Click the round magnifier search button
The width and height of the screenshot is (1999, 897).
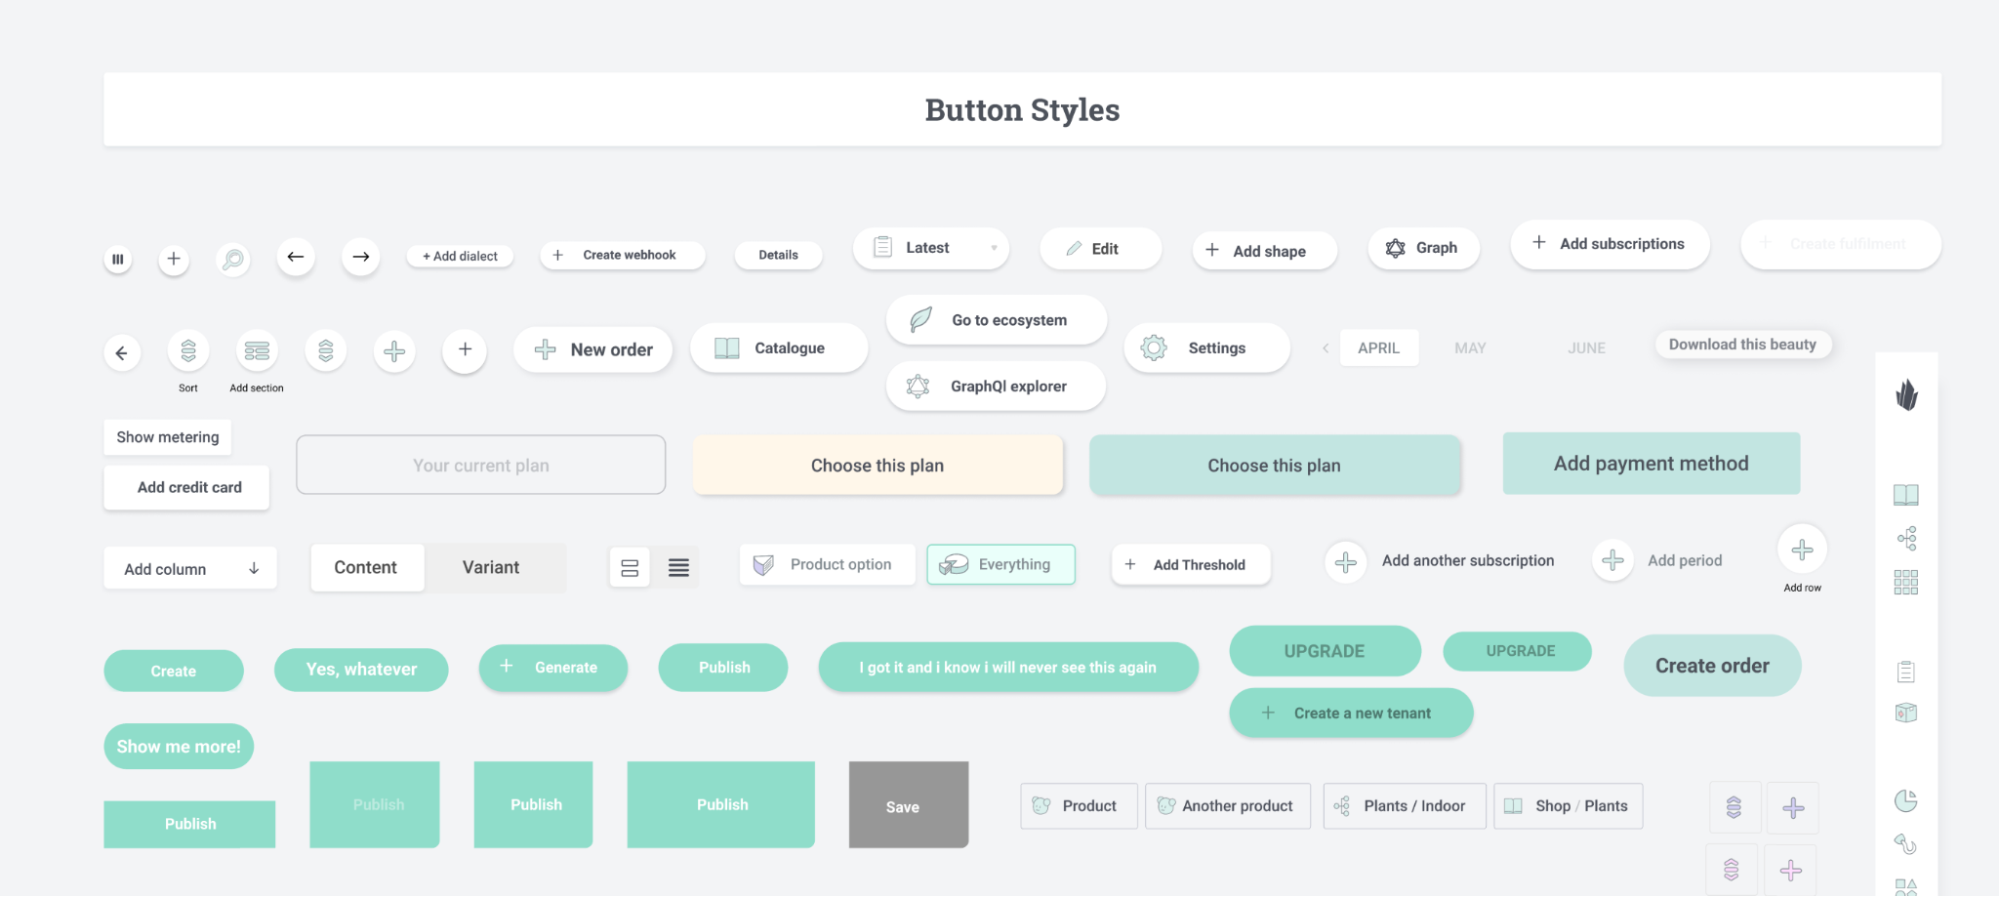click(x=233, y=259)
